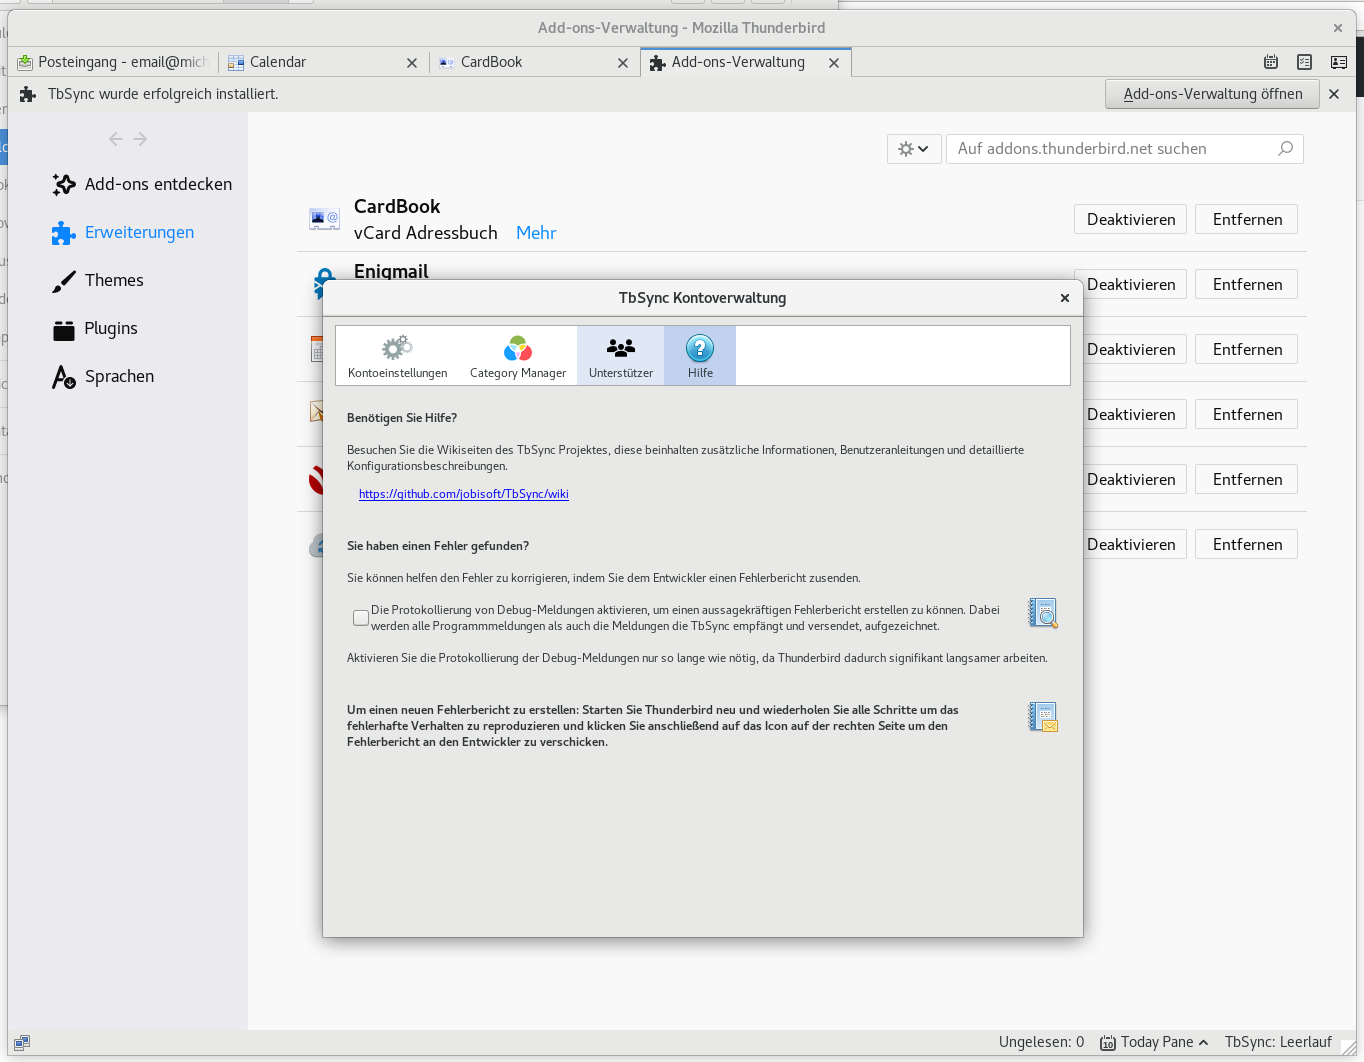Remove the CardBook extension
1364x1062 pixels.
(1247, 219)
